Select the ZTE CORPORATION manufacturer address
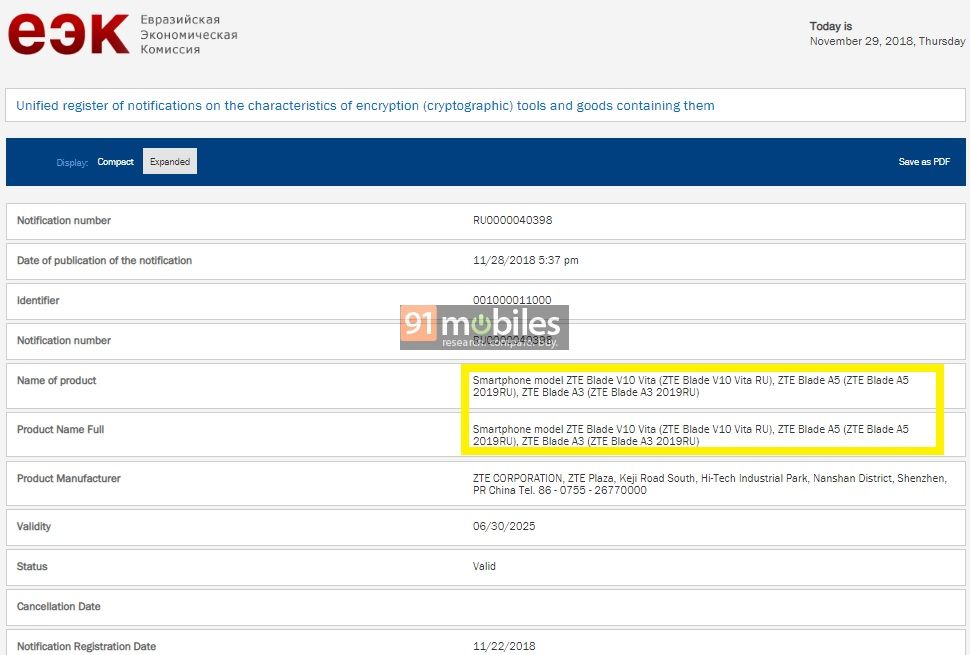970x655 pixels. [x=710, y=484]
